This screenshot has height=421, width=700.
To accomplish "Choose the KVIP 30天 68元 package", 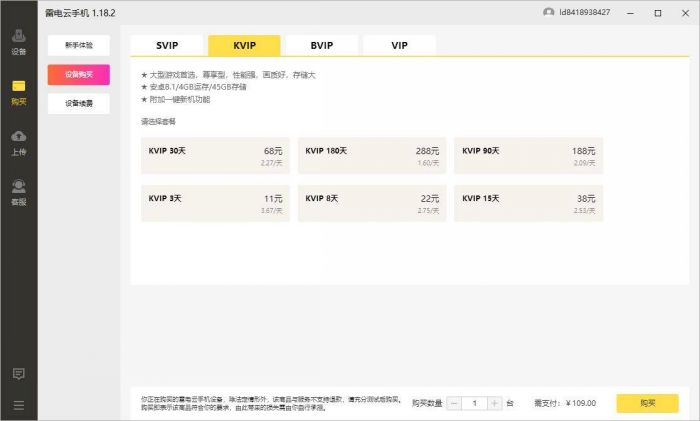I will 215,156.
